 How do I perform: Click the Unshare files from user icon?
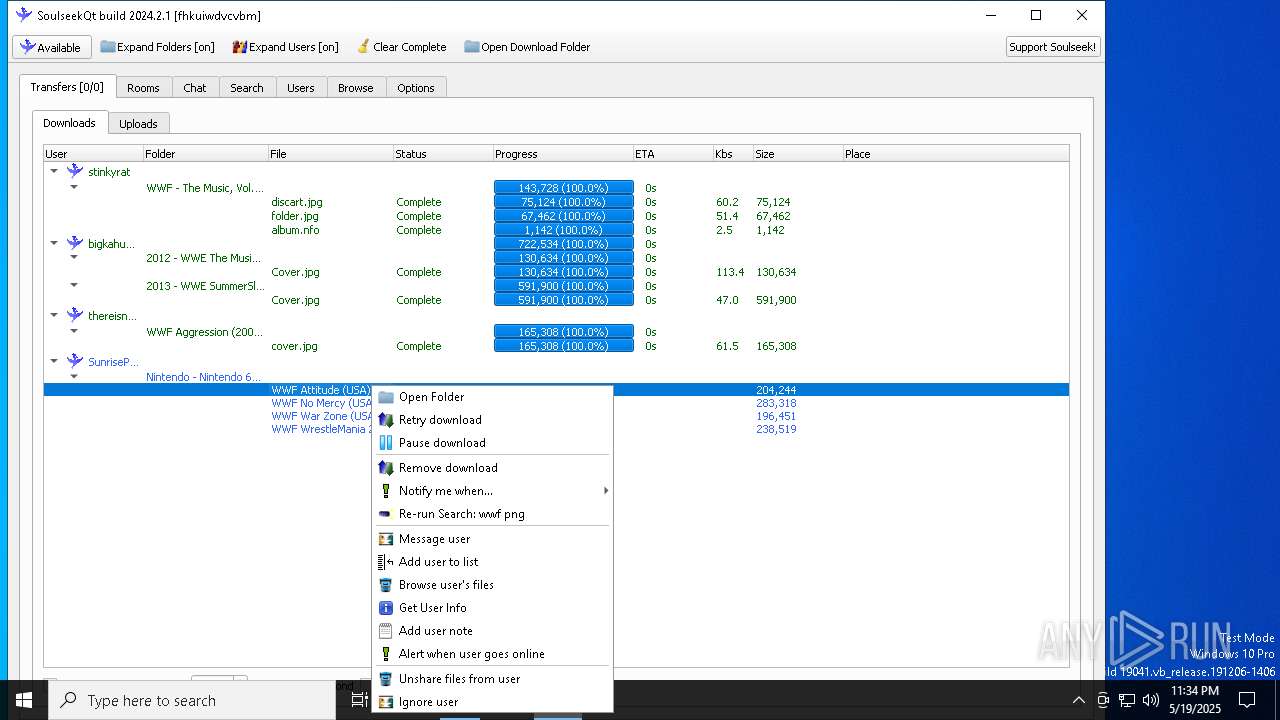pyautogui.click(x=386, y=679)
